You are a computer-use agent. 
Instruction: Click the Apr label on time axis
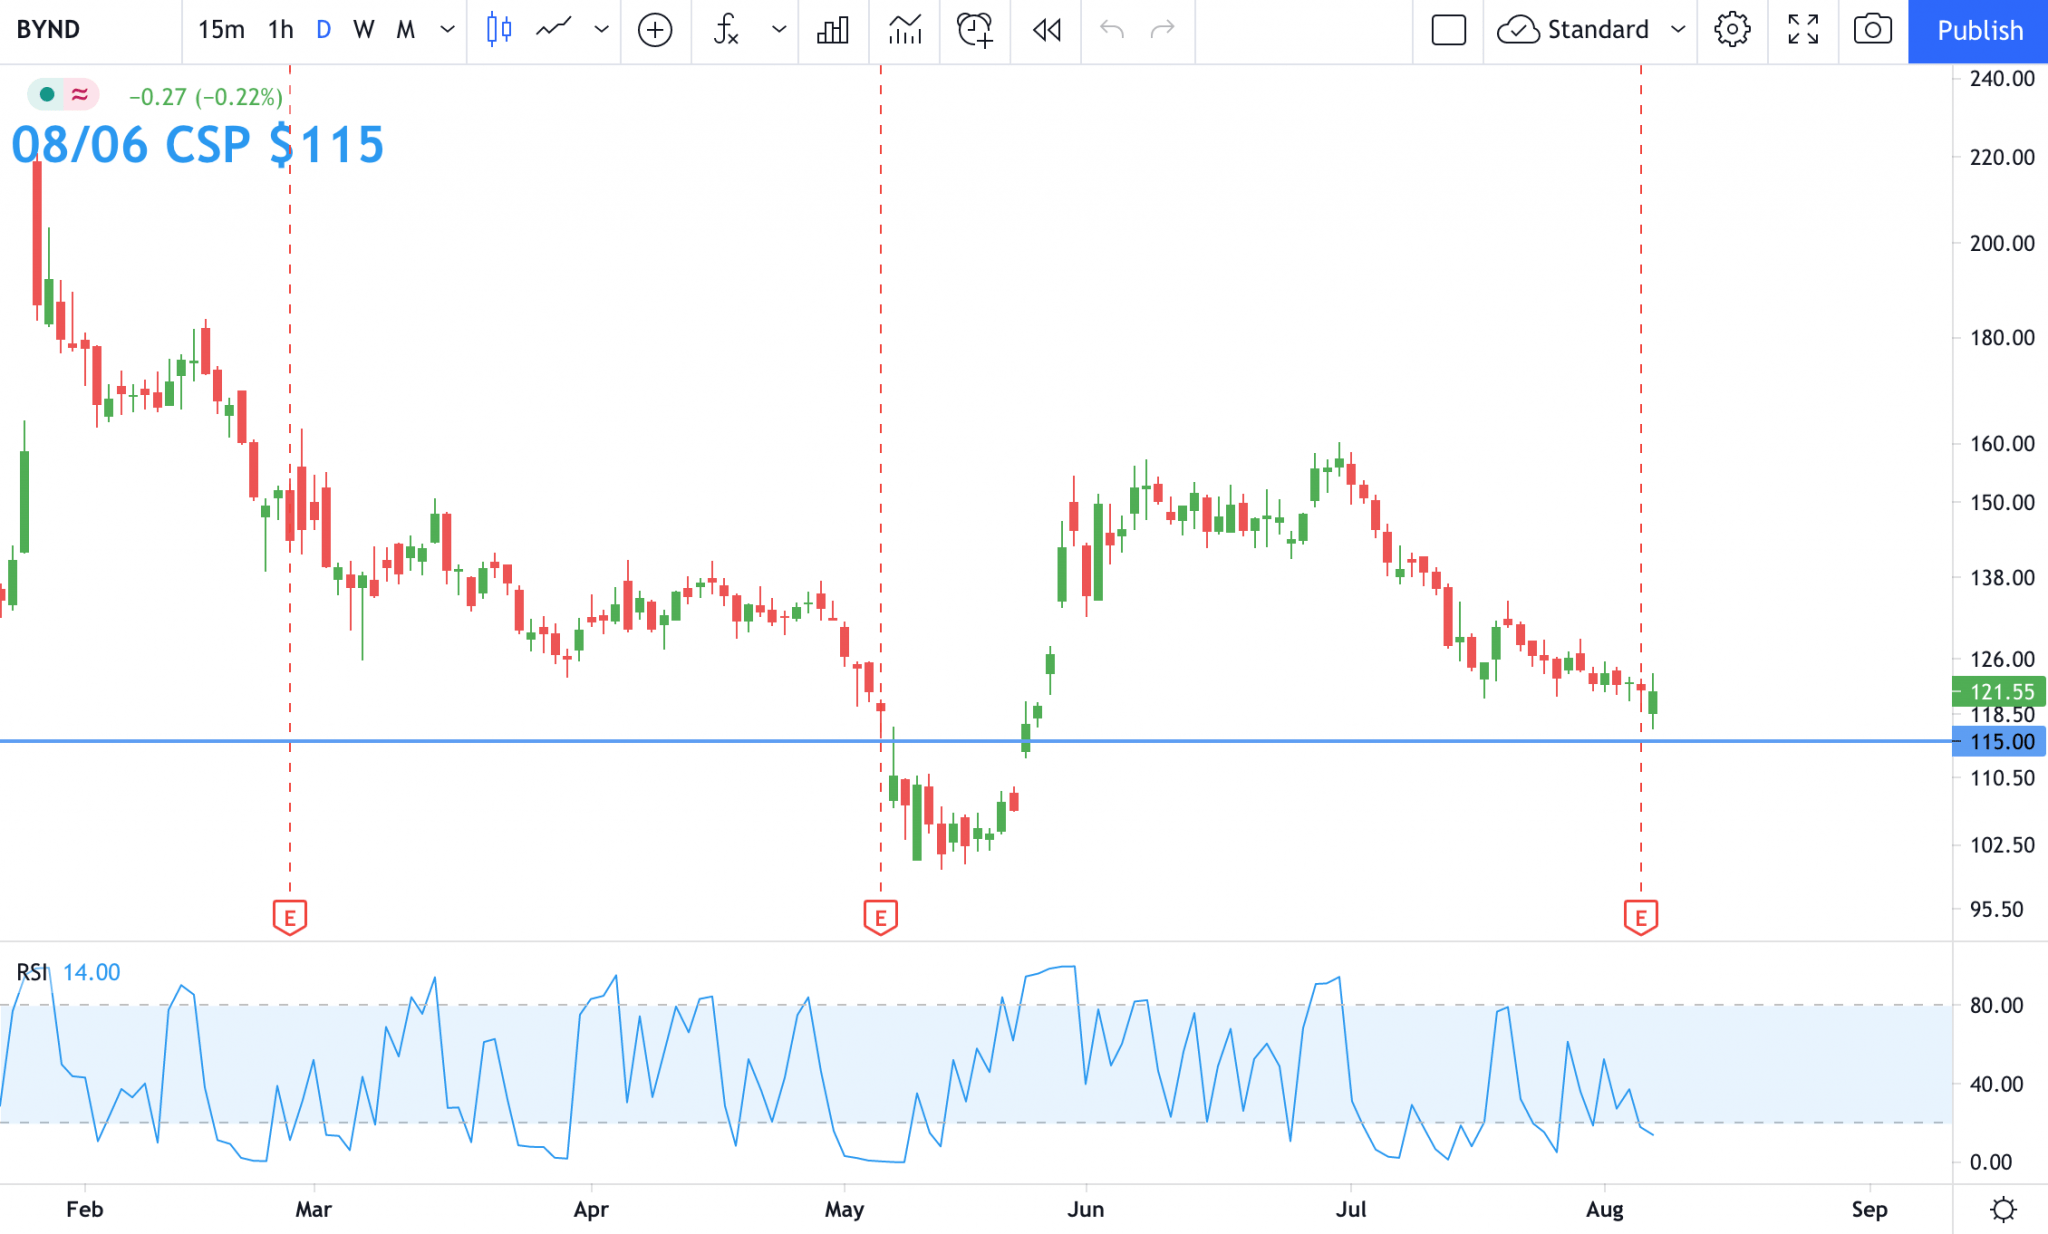[591, 1210]
